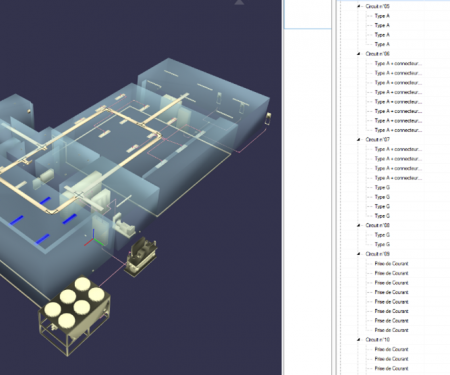This screenshot has height=375, width=450.
Task: Click the empty white panel beside the tree
Action: tap(308, 14)
